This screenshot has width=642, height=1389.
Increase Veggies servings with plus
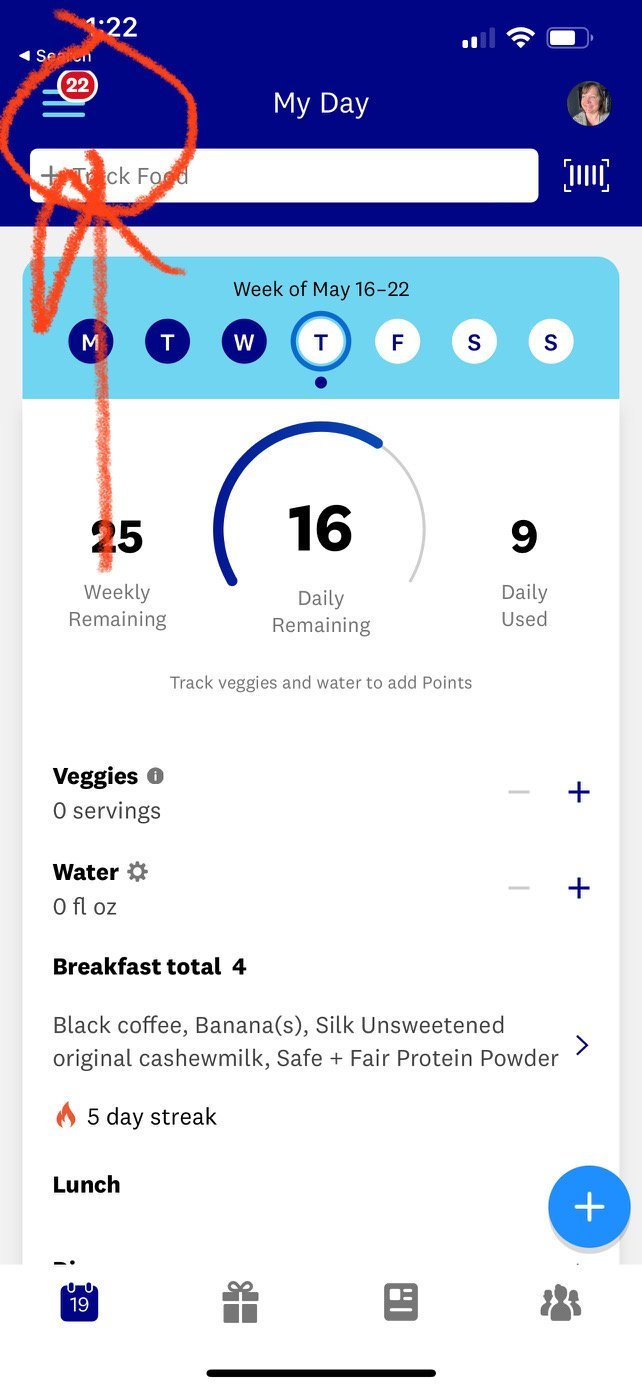point(578,791)
